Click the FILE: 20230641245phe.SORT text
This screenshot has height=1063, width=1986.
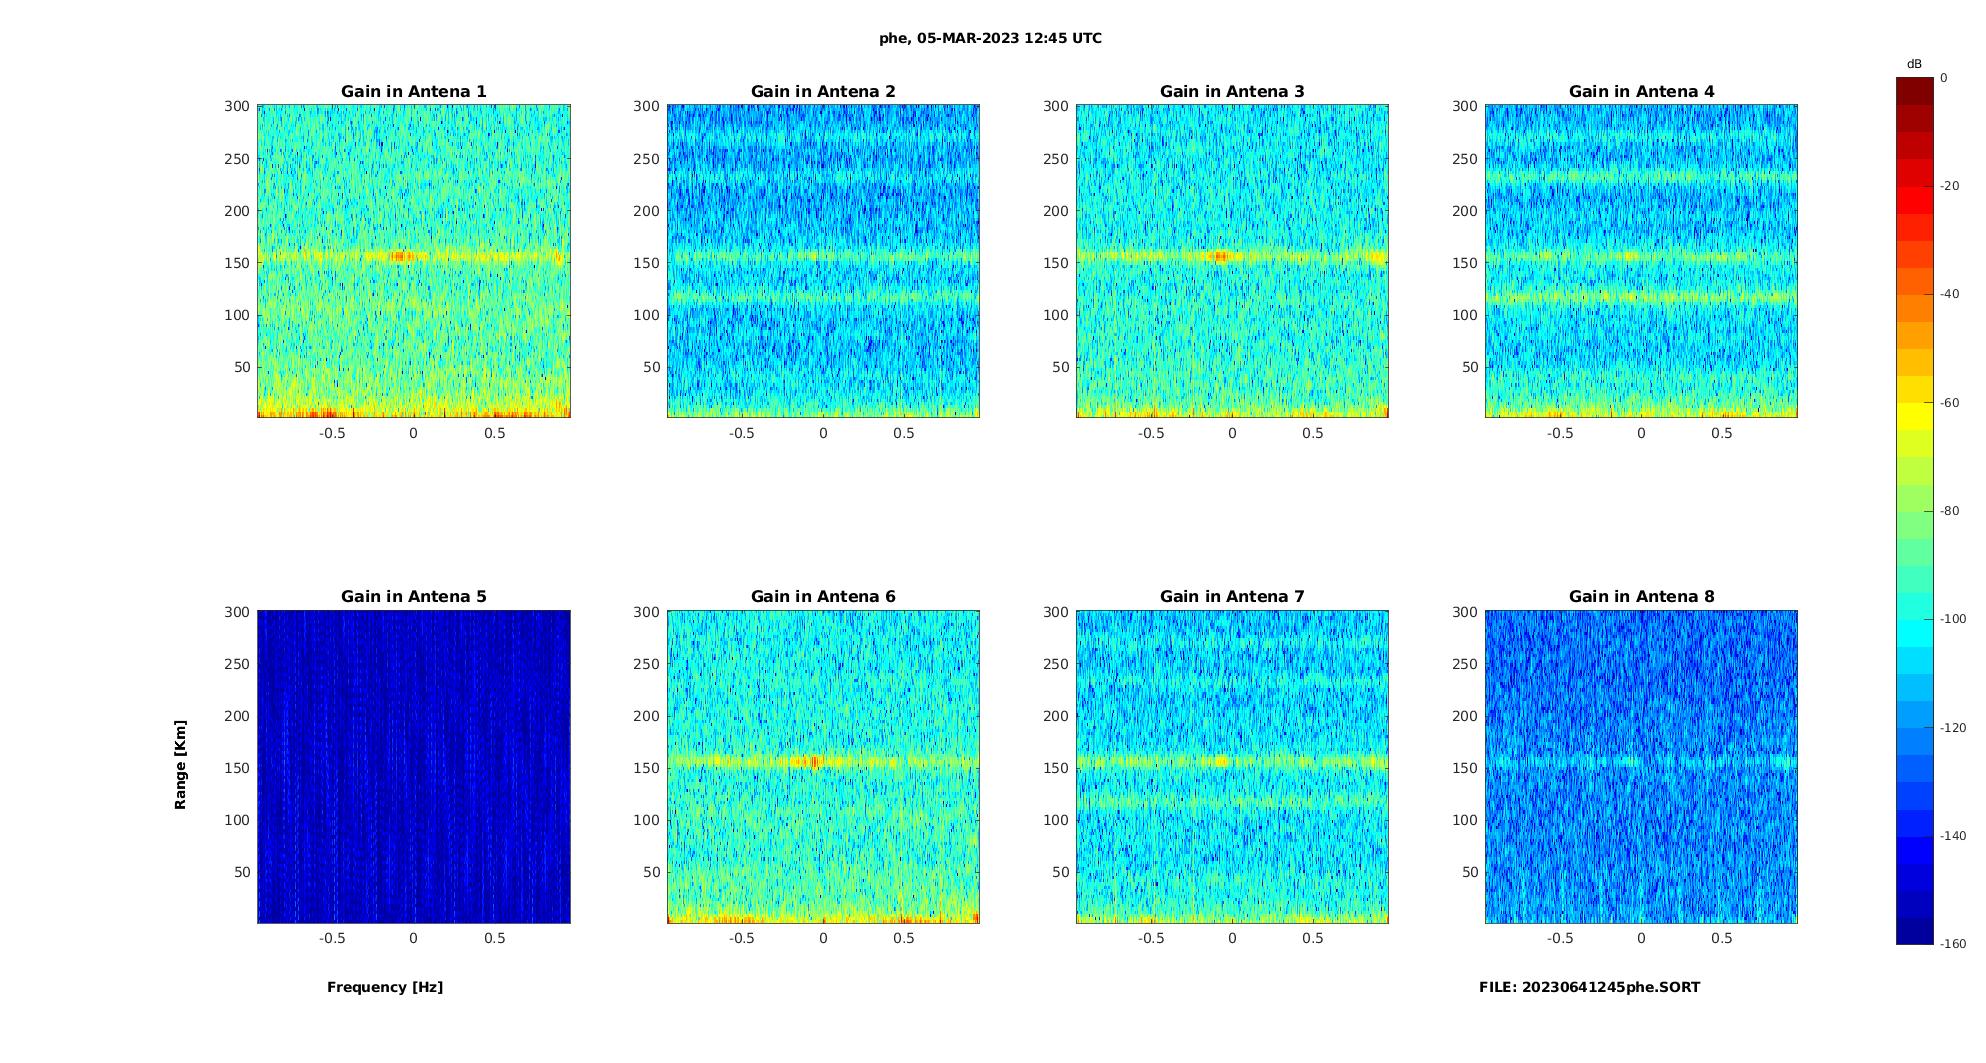[x=1589, y=987]
